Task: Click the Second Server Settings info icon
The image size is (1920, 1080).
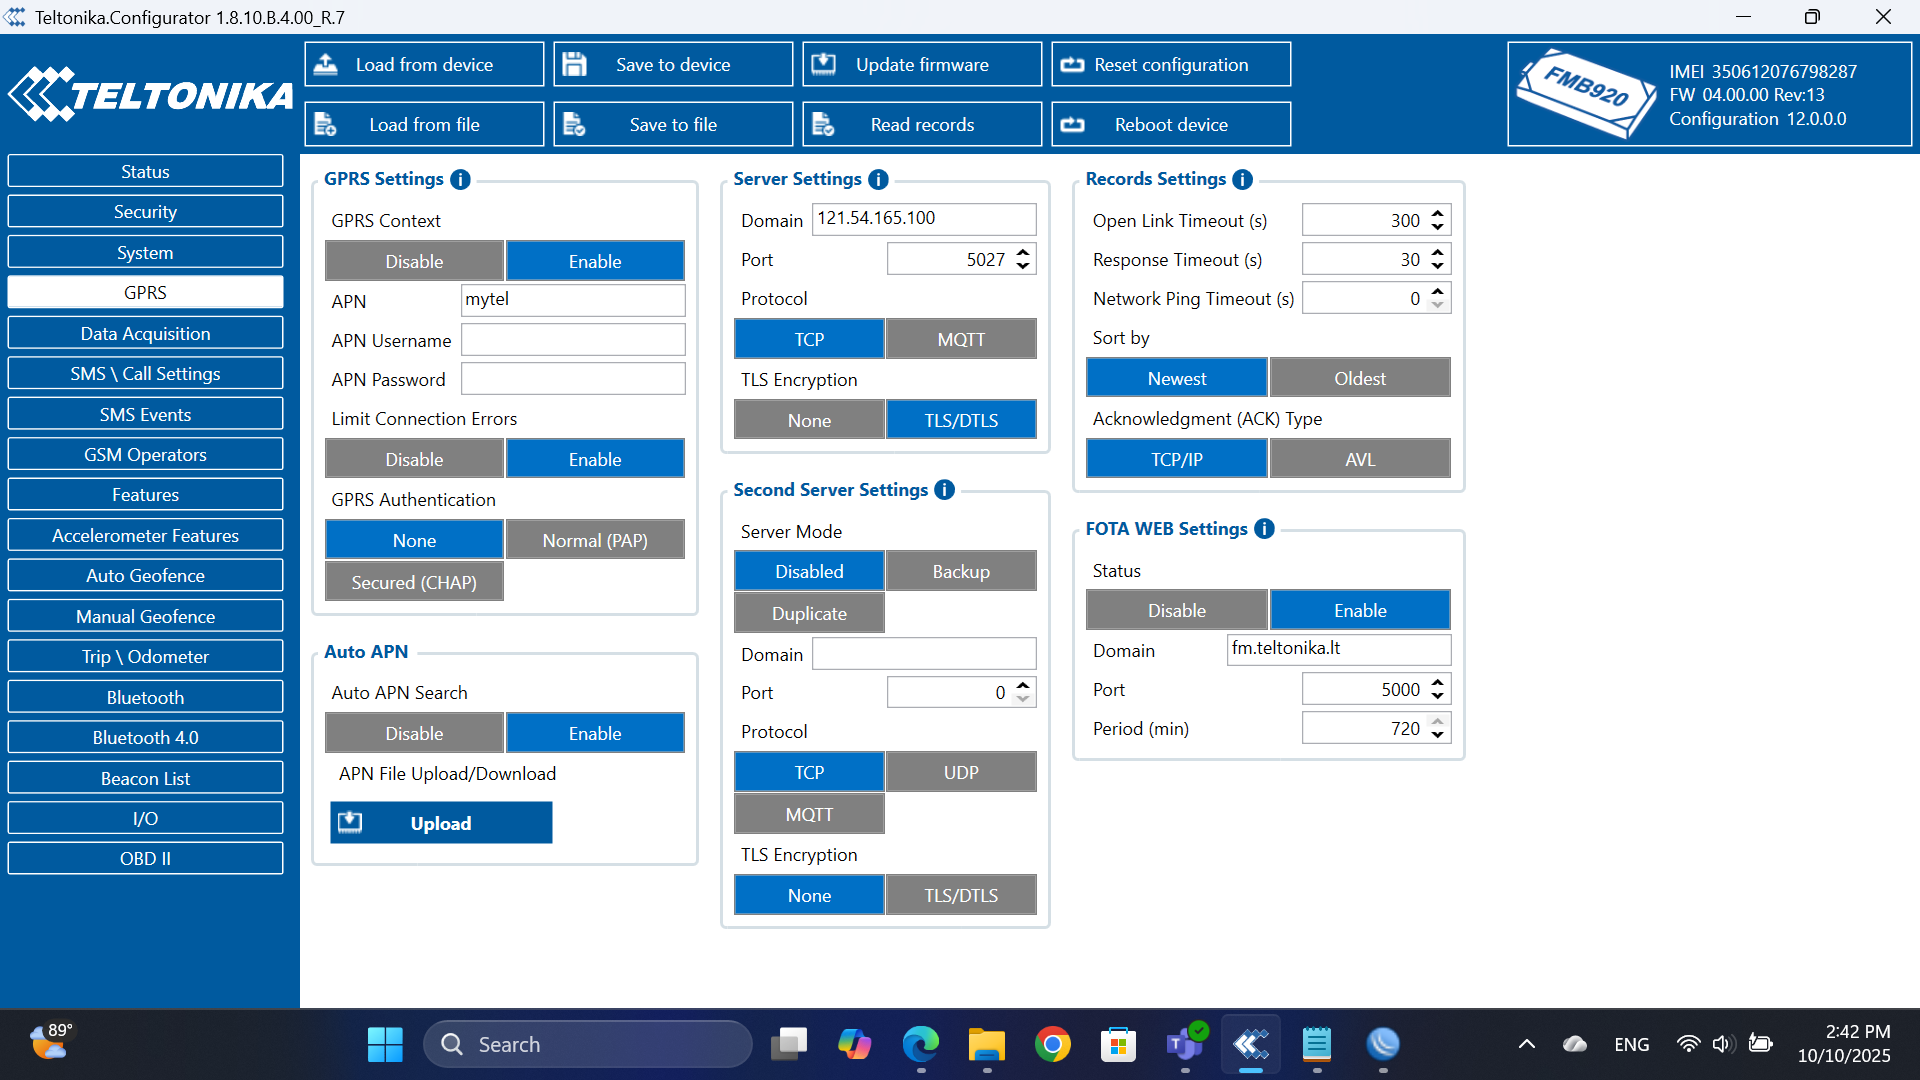Action: point(944,490)
